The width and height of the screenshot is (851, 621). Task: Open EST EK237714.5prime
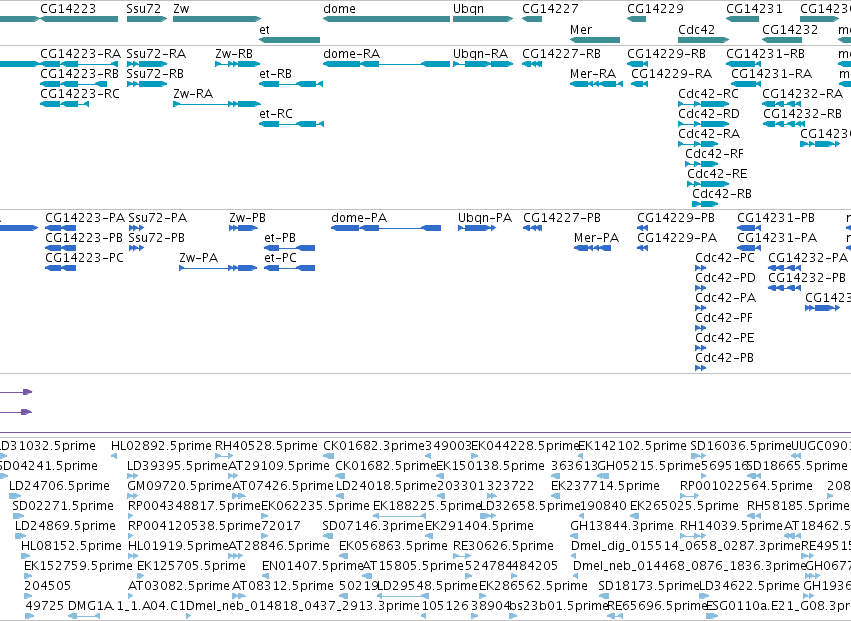point(605,486)
